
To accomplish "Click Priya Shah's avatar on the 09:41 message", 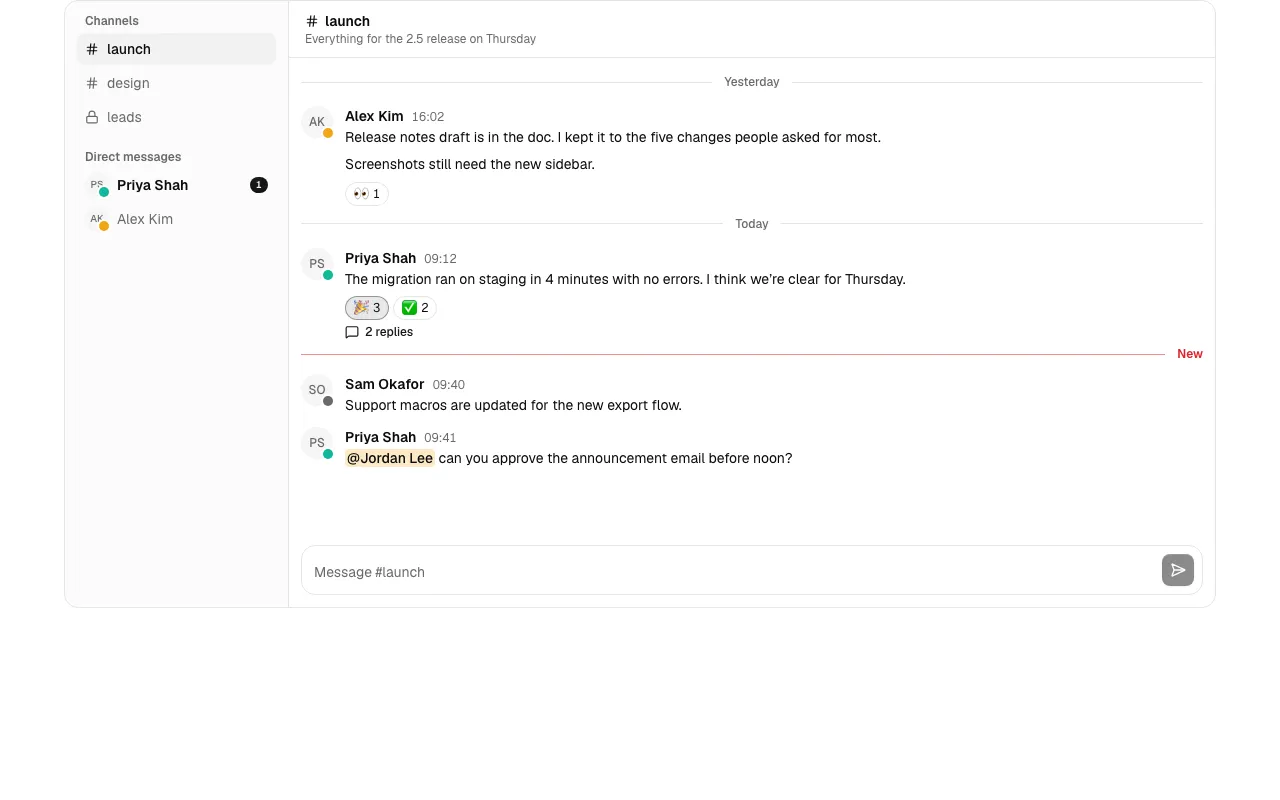I will pyautogui.click(x=317, y=443).
